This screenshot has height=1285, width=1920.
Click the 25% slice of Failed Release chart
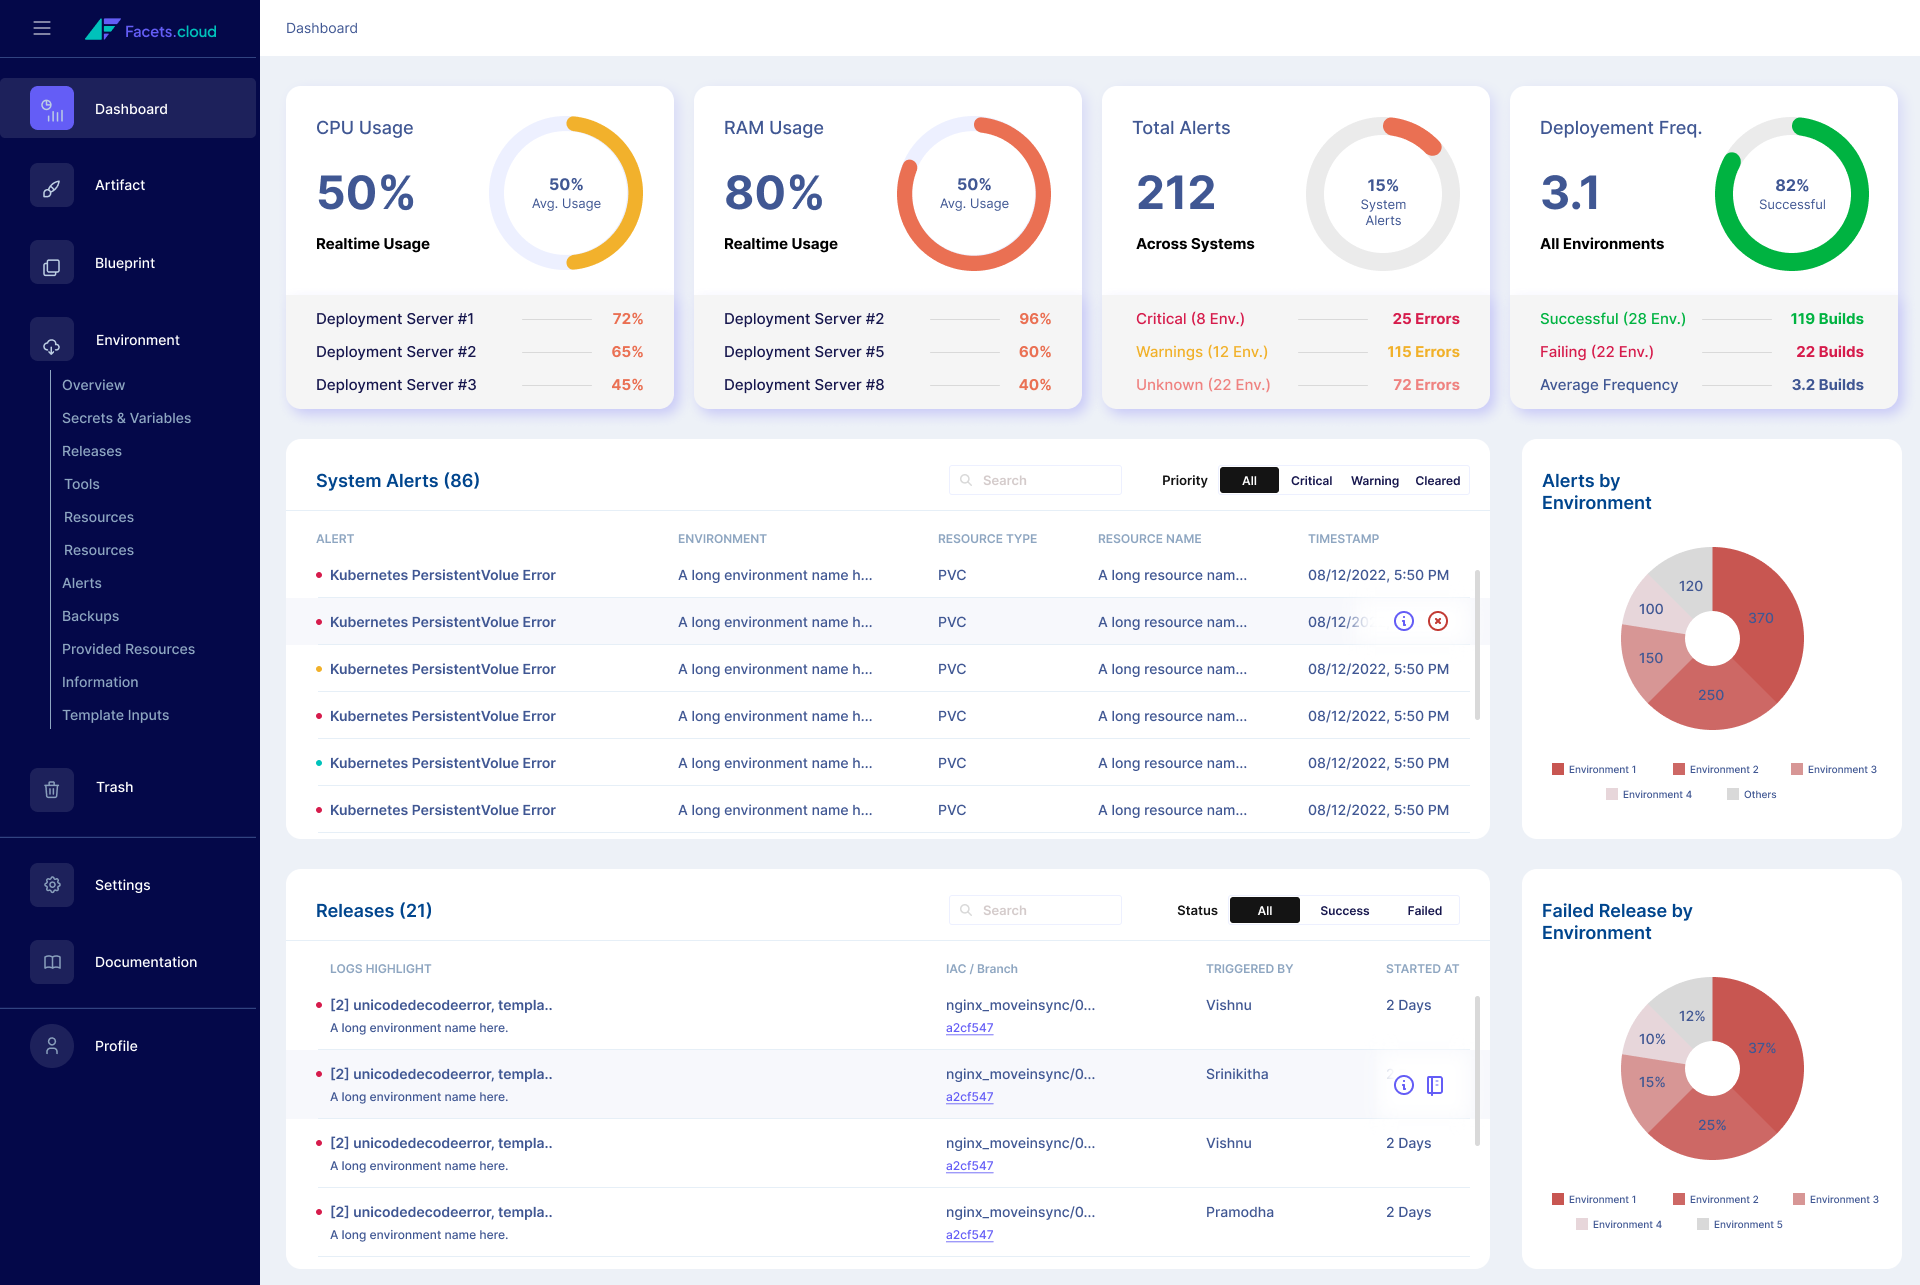(x=1711, y=1125)
